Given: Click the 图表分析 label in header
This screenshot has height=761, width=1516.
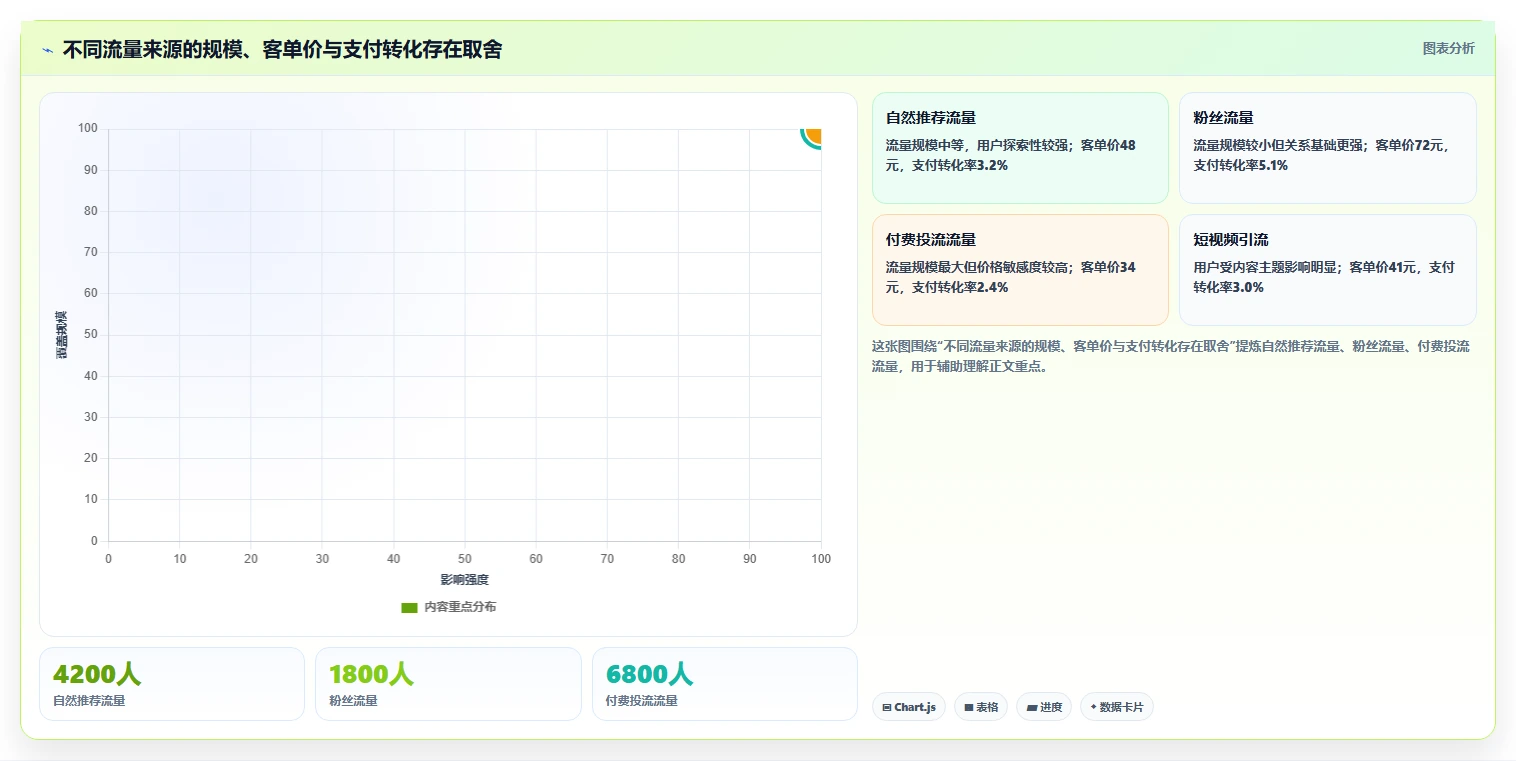Looking at the screenshot, I should (1448, 48).
